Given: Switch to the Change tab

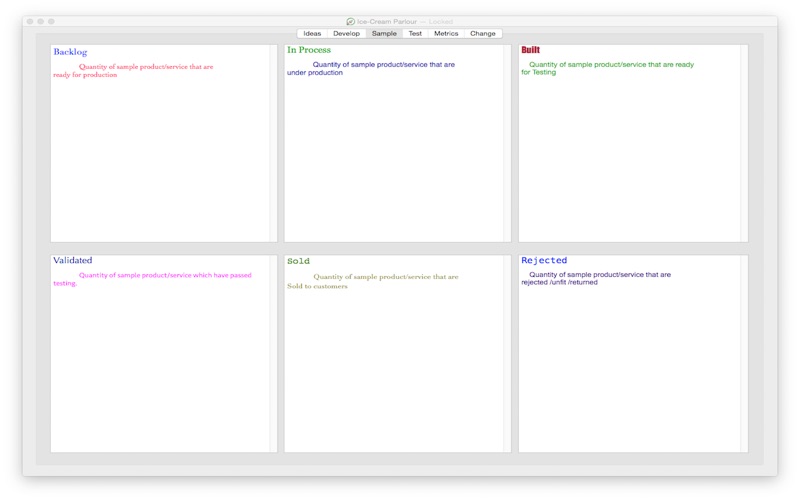Looking at the screenshot, I should click(483, 34).
